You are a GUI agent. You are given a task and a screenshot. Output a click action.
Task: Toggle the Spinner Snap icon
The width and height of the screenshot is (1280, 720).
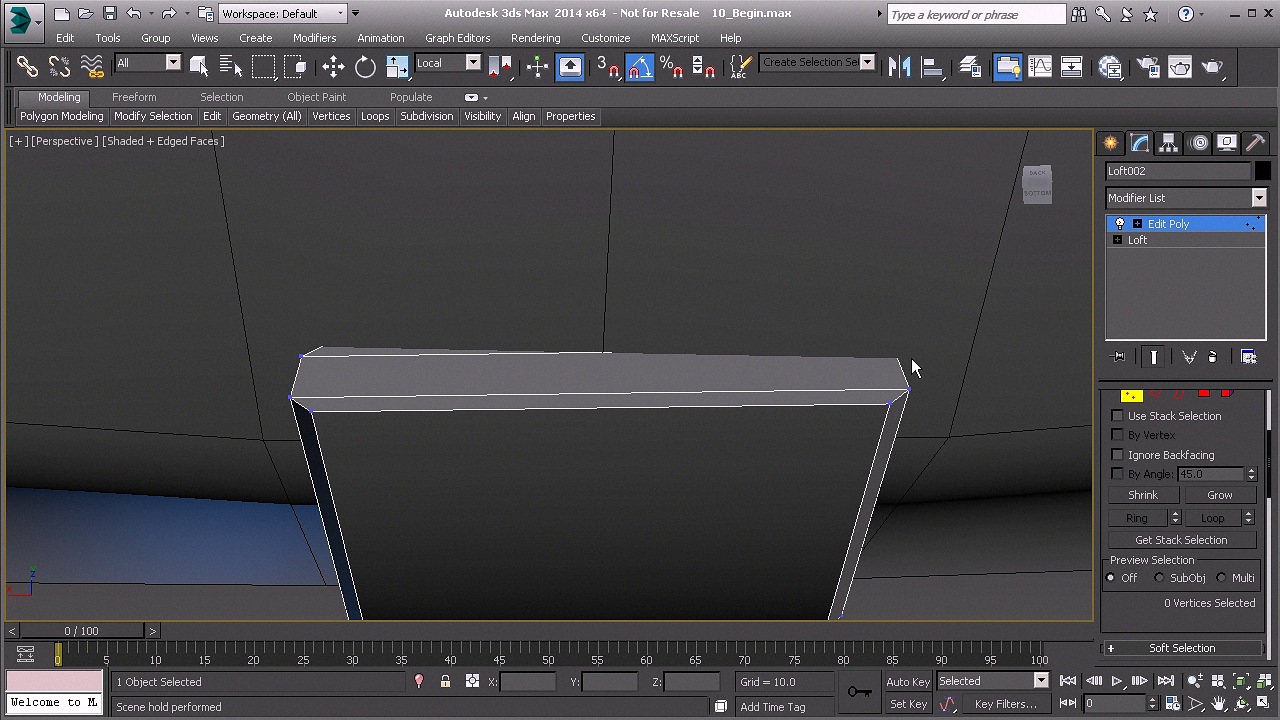pyautogui.click(x=704, y=67)
